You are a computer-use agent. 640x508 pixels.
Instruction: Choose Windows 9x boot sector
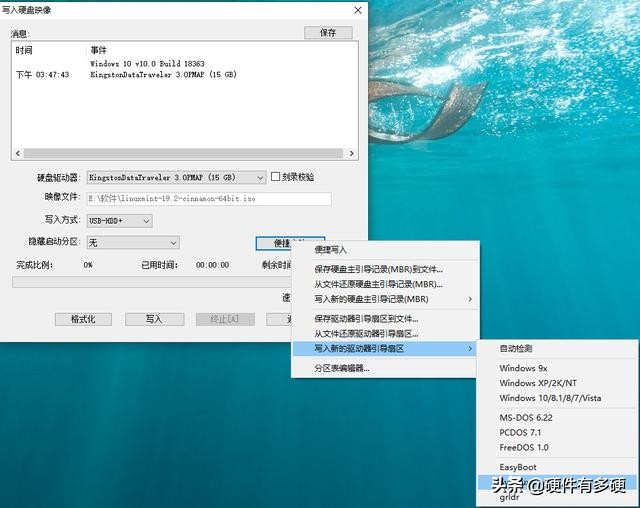557,368
